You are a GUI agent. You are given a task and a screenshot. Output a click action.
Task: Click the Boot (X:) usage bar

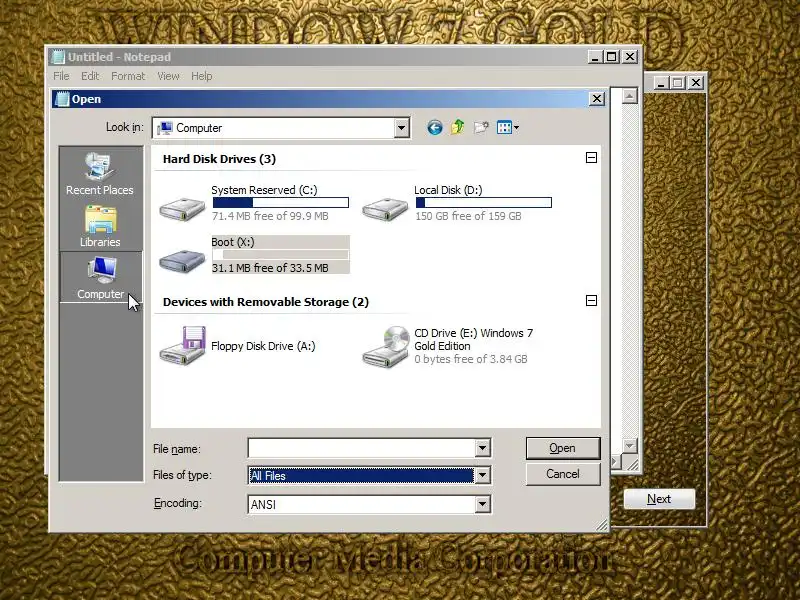pos(281,255)
